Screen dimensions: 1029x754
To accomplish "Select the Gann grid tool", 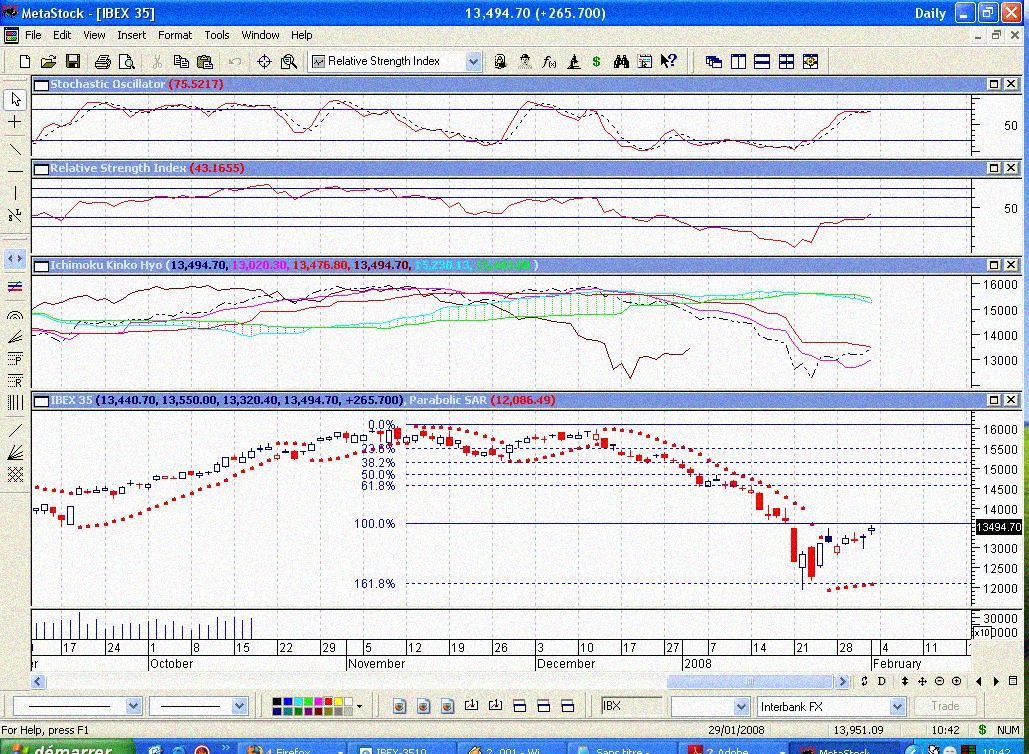I will (15, 475).
